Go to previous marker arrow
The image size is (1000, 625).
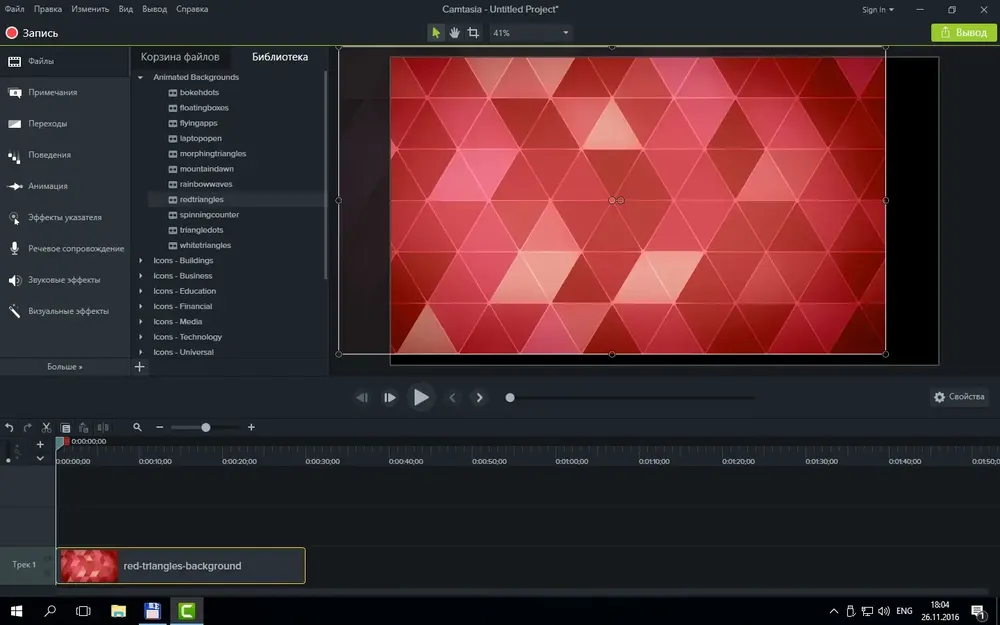click(452, 397)
